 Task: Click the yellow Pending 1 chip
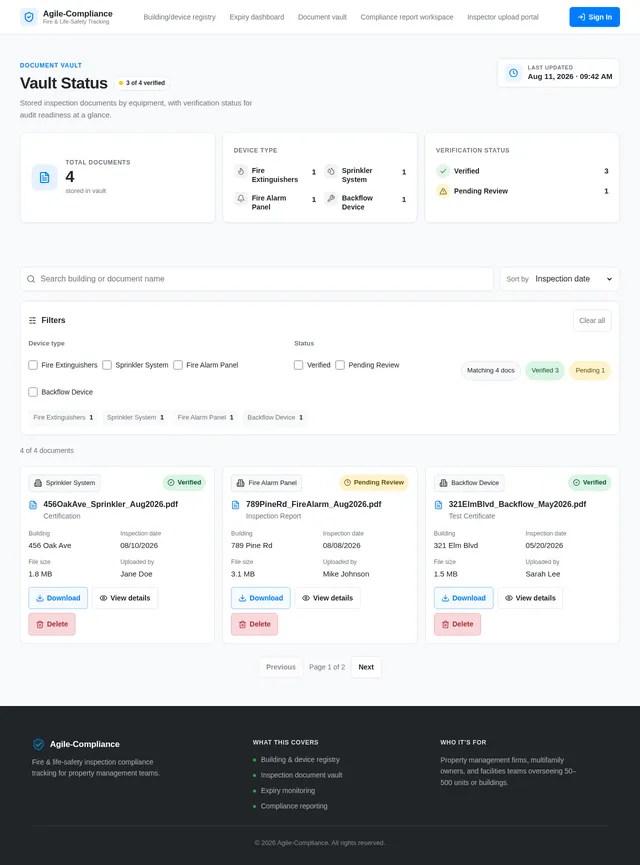[x=590, y=371]
